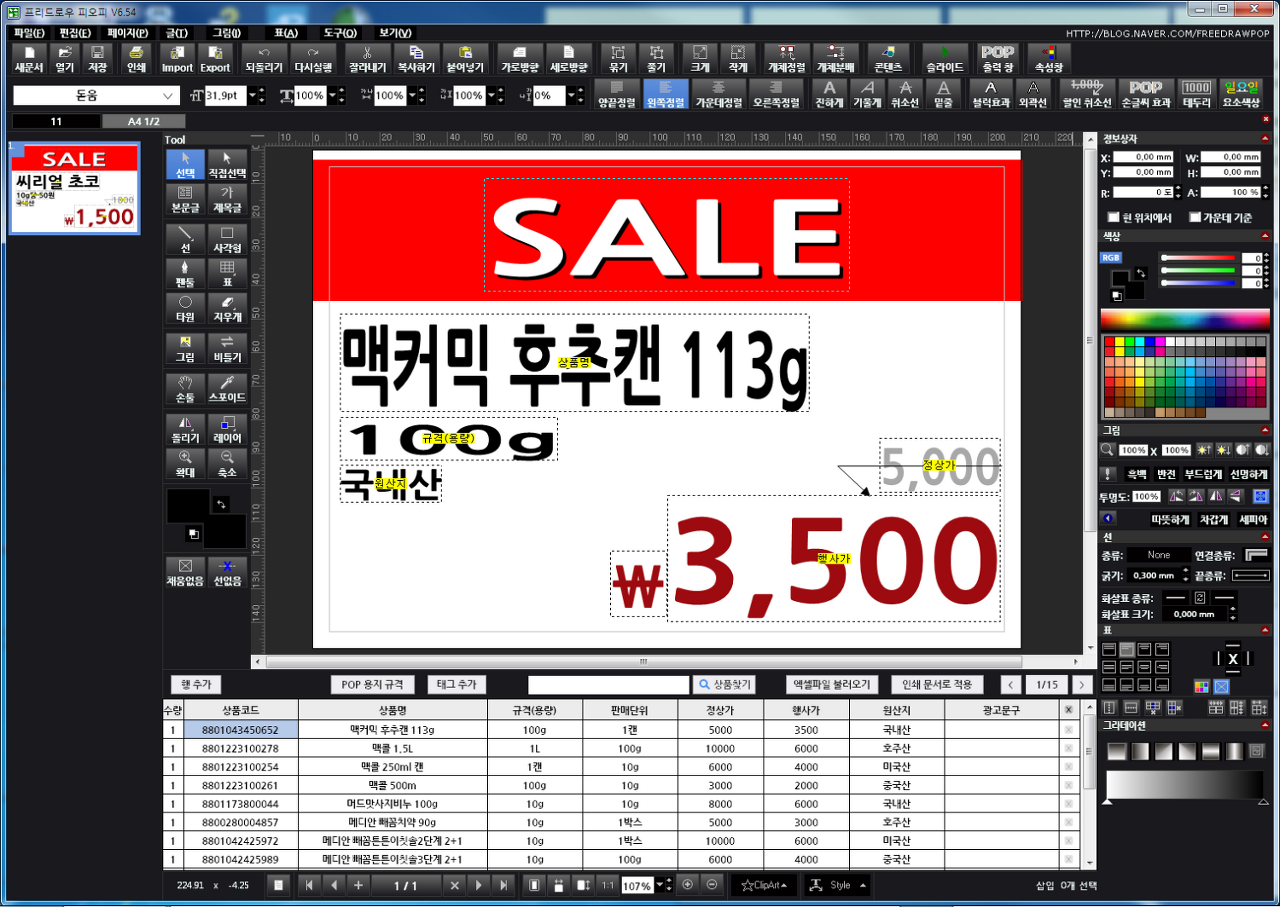
Task: Click the POP 용지 규격 button
Action: pyautogui.click(x=372, y=685)
